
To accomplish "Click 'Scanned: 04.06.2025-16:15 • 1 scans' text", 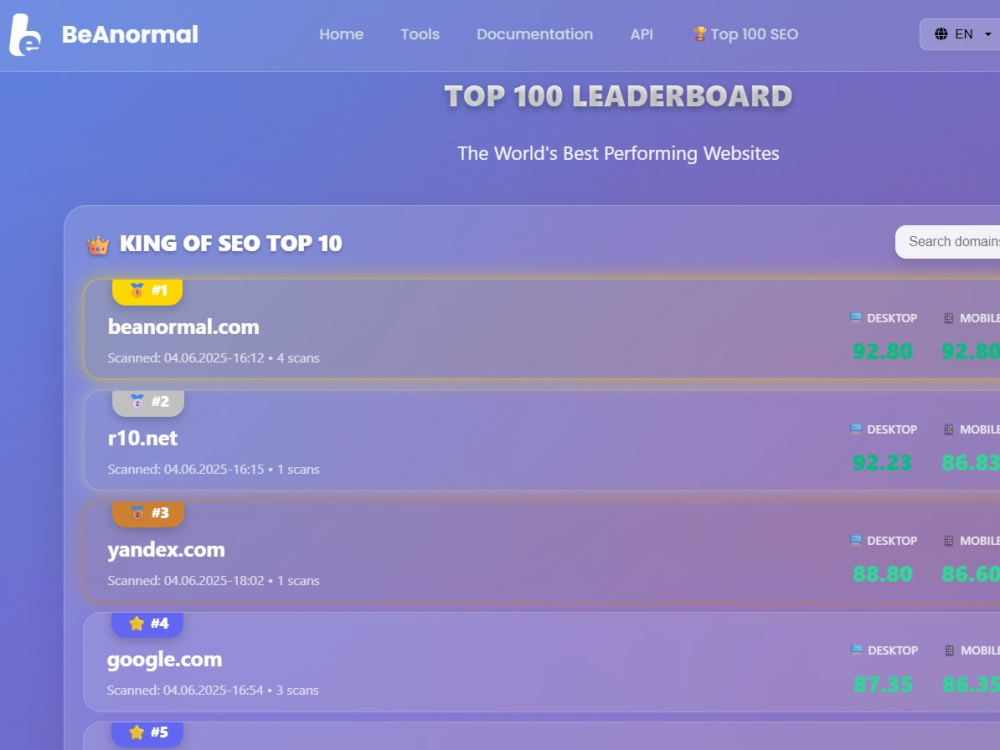I will (x=213, y=469).
